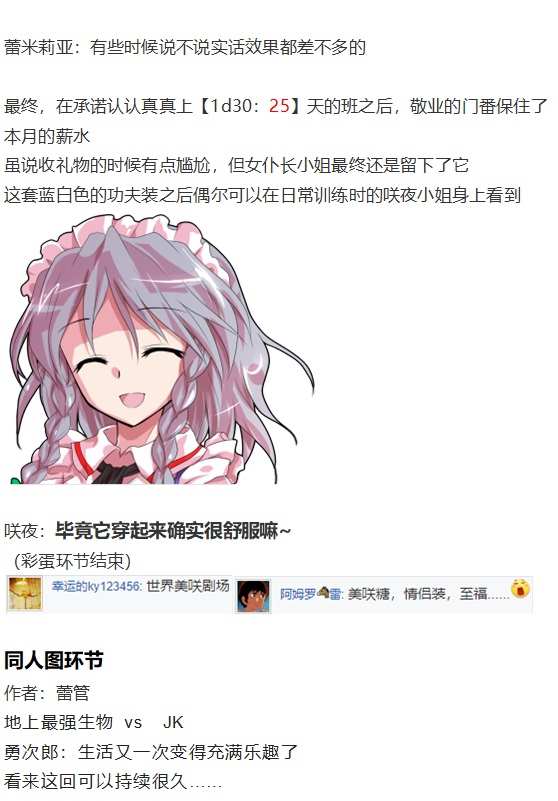This screenshot has height=801, width=558.
Task: Click the line starting with 勇次郎
Action: click(151, 752)
